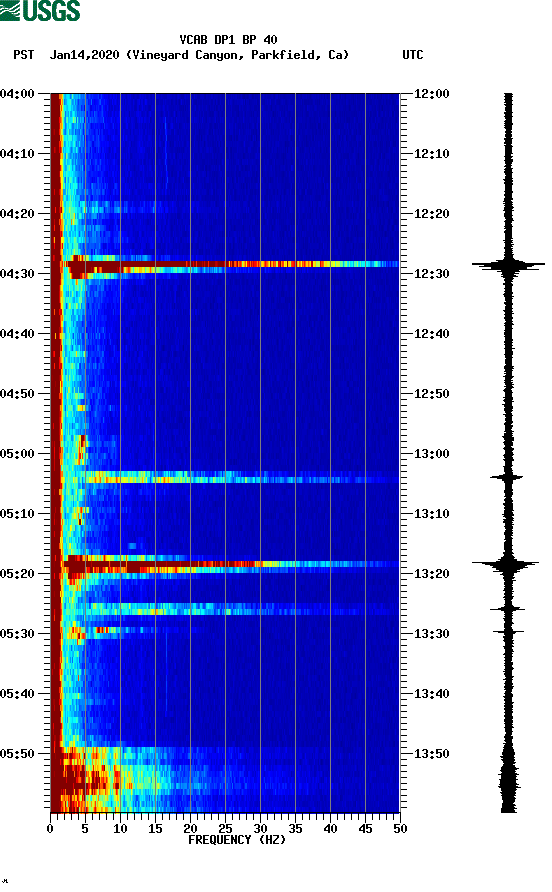Click the '20' frequency tick label
The height and width of the screenshot is (892, 552).
coord(190,829)
